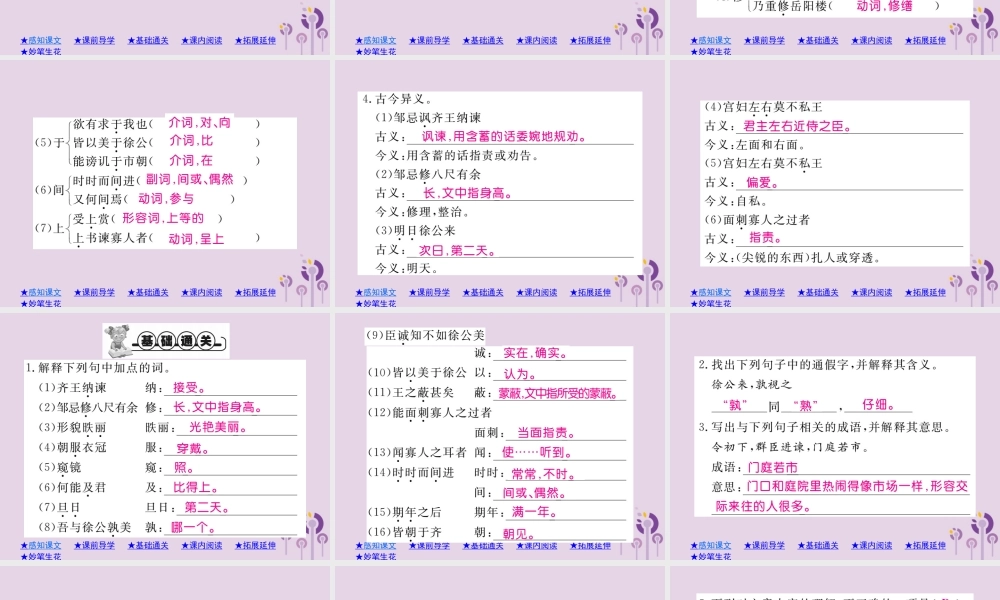Click the answer 君主左右近侍之臣。
Viewport: 1000px width, 600px height.
coord(798,126)
